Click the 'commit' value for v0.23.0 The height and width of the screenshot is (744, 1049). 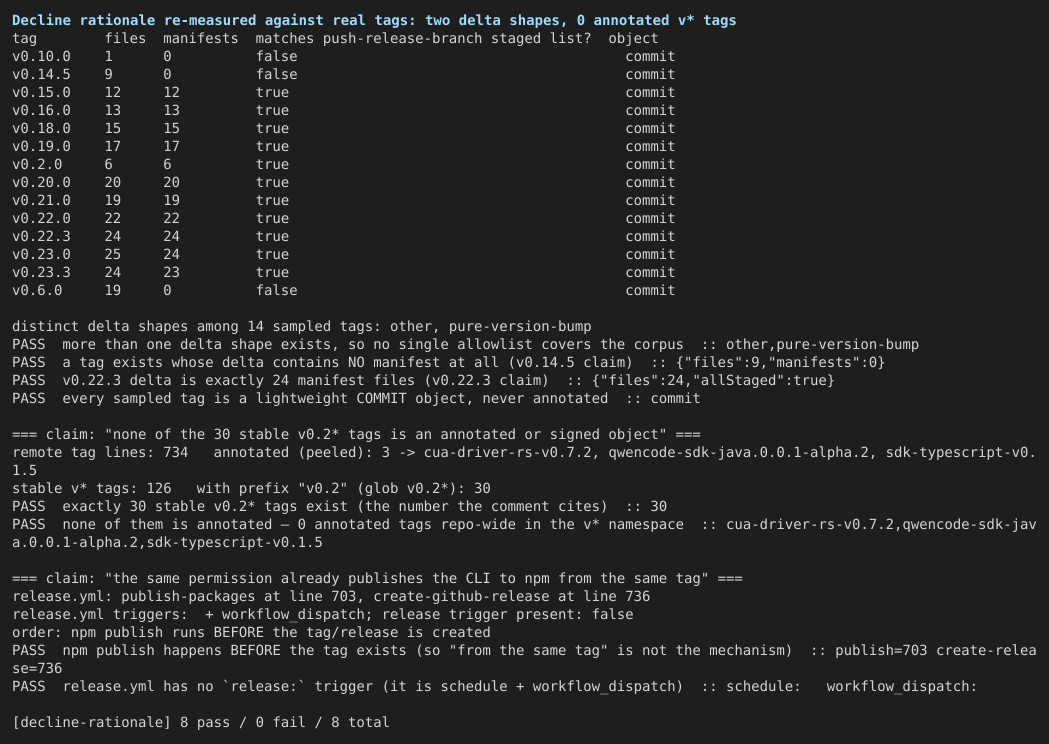click(x=650, y=255)
